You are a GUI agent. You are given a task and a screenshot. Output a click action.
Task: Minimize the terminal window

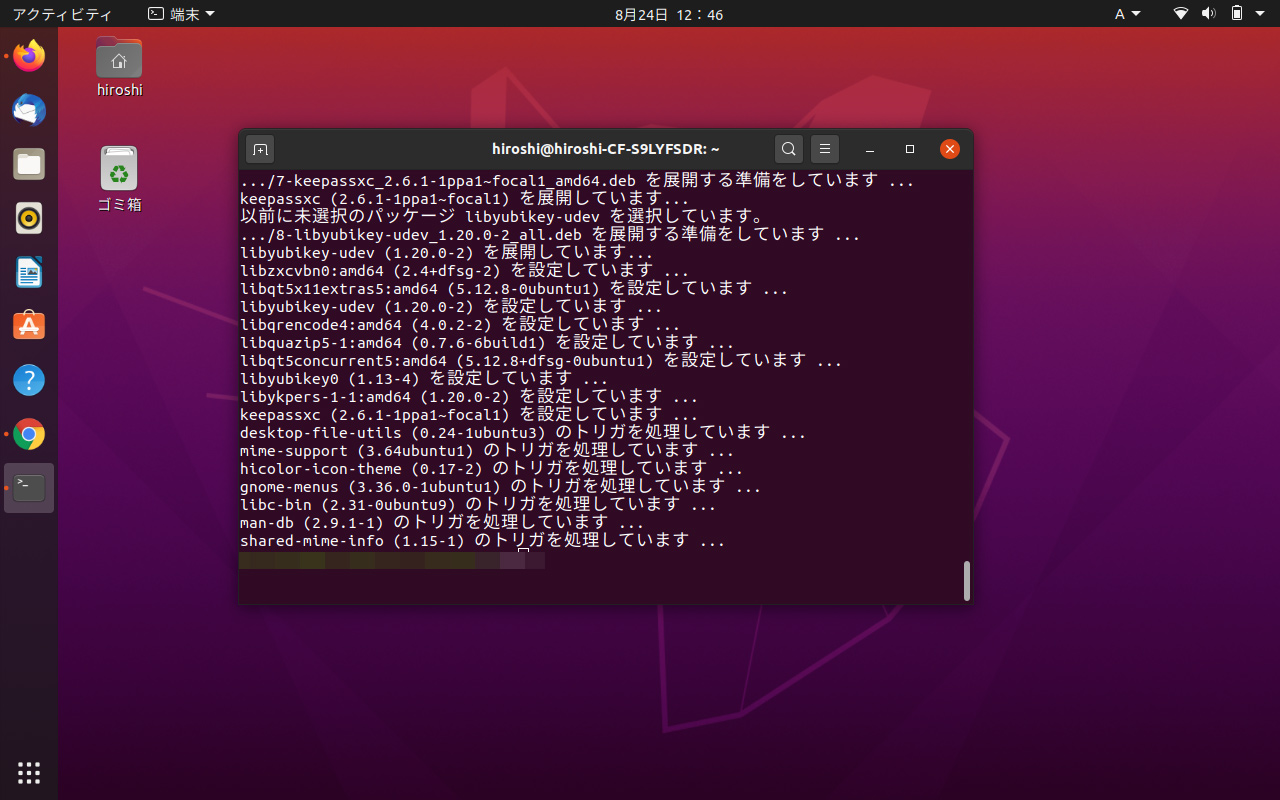[x=870, y=149]
